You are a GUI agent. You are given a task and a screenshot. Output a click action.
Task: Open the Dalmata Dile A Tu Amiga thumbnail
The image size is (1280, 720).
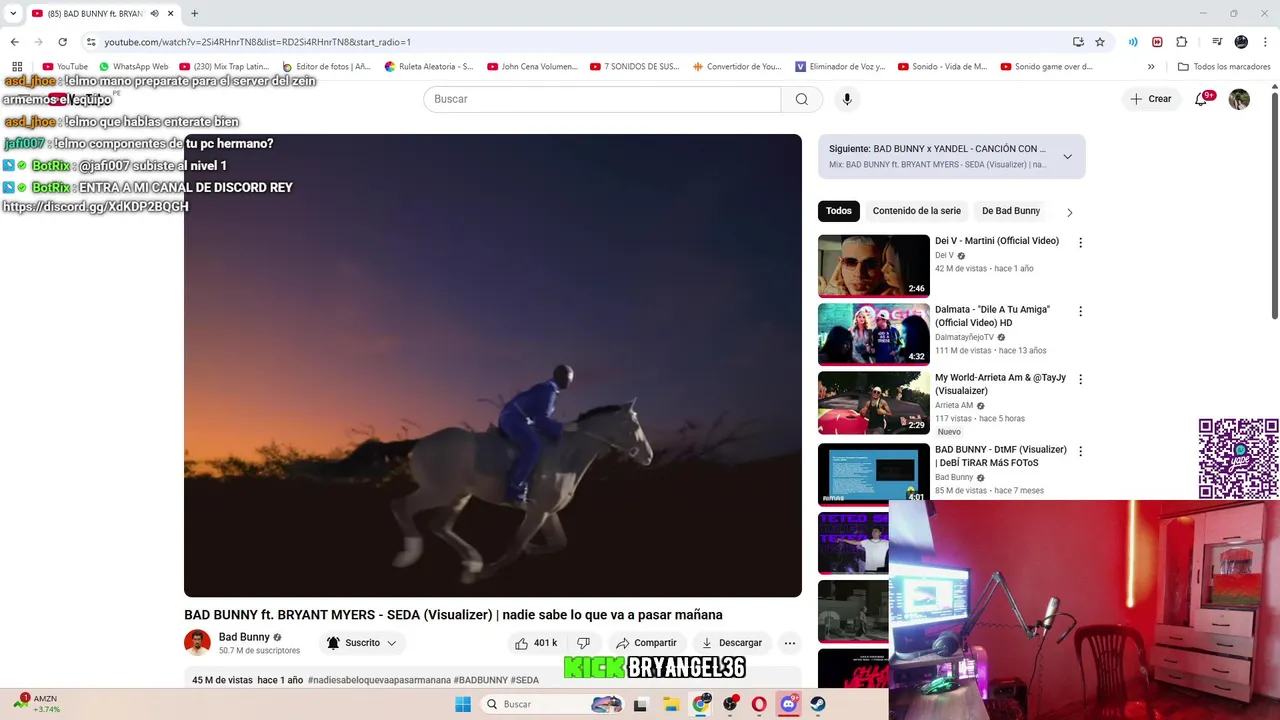(x=874, y=334)
